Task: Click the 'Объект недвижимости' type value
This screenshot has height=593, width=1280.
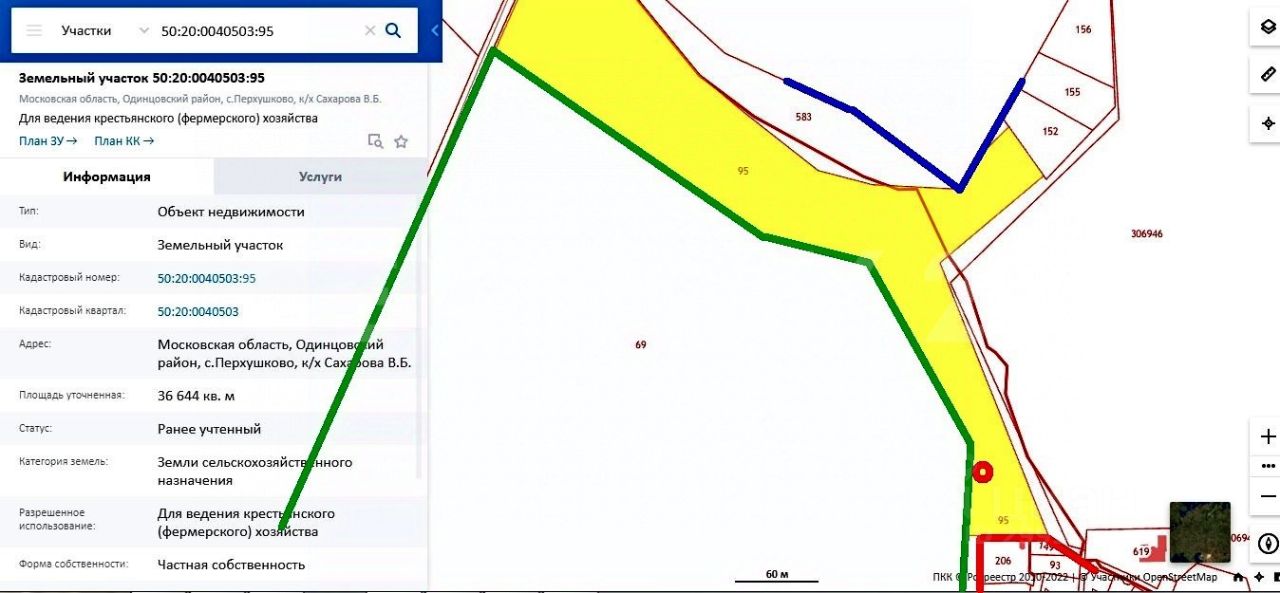Action: [x=231, y=212]
